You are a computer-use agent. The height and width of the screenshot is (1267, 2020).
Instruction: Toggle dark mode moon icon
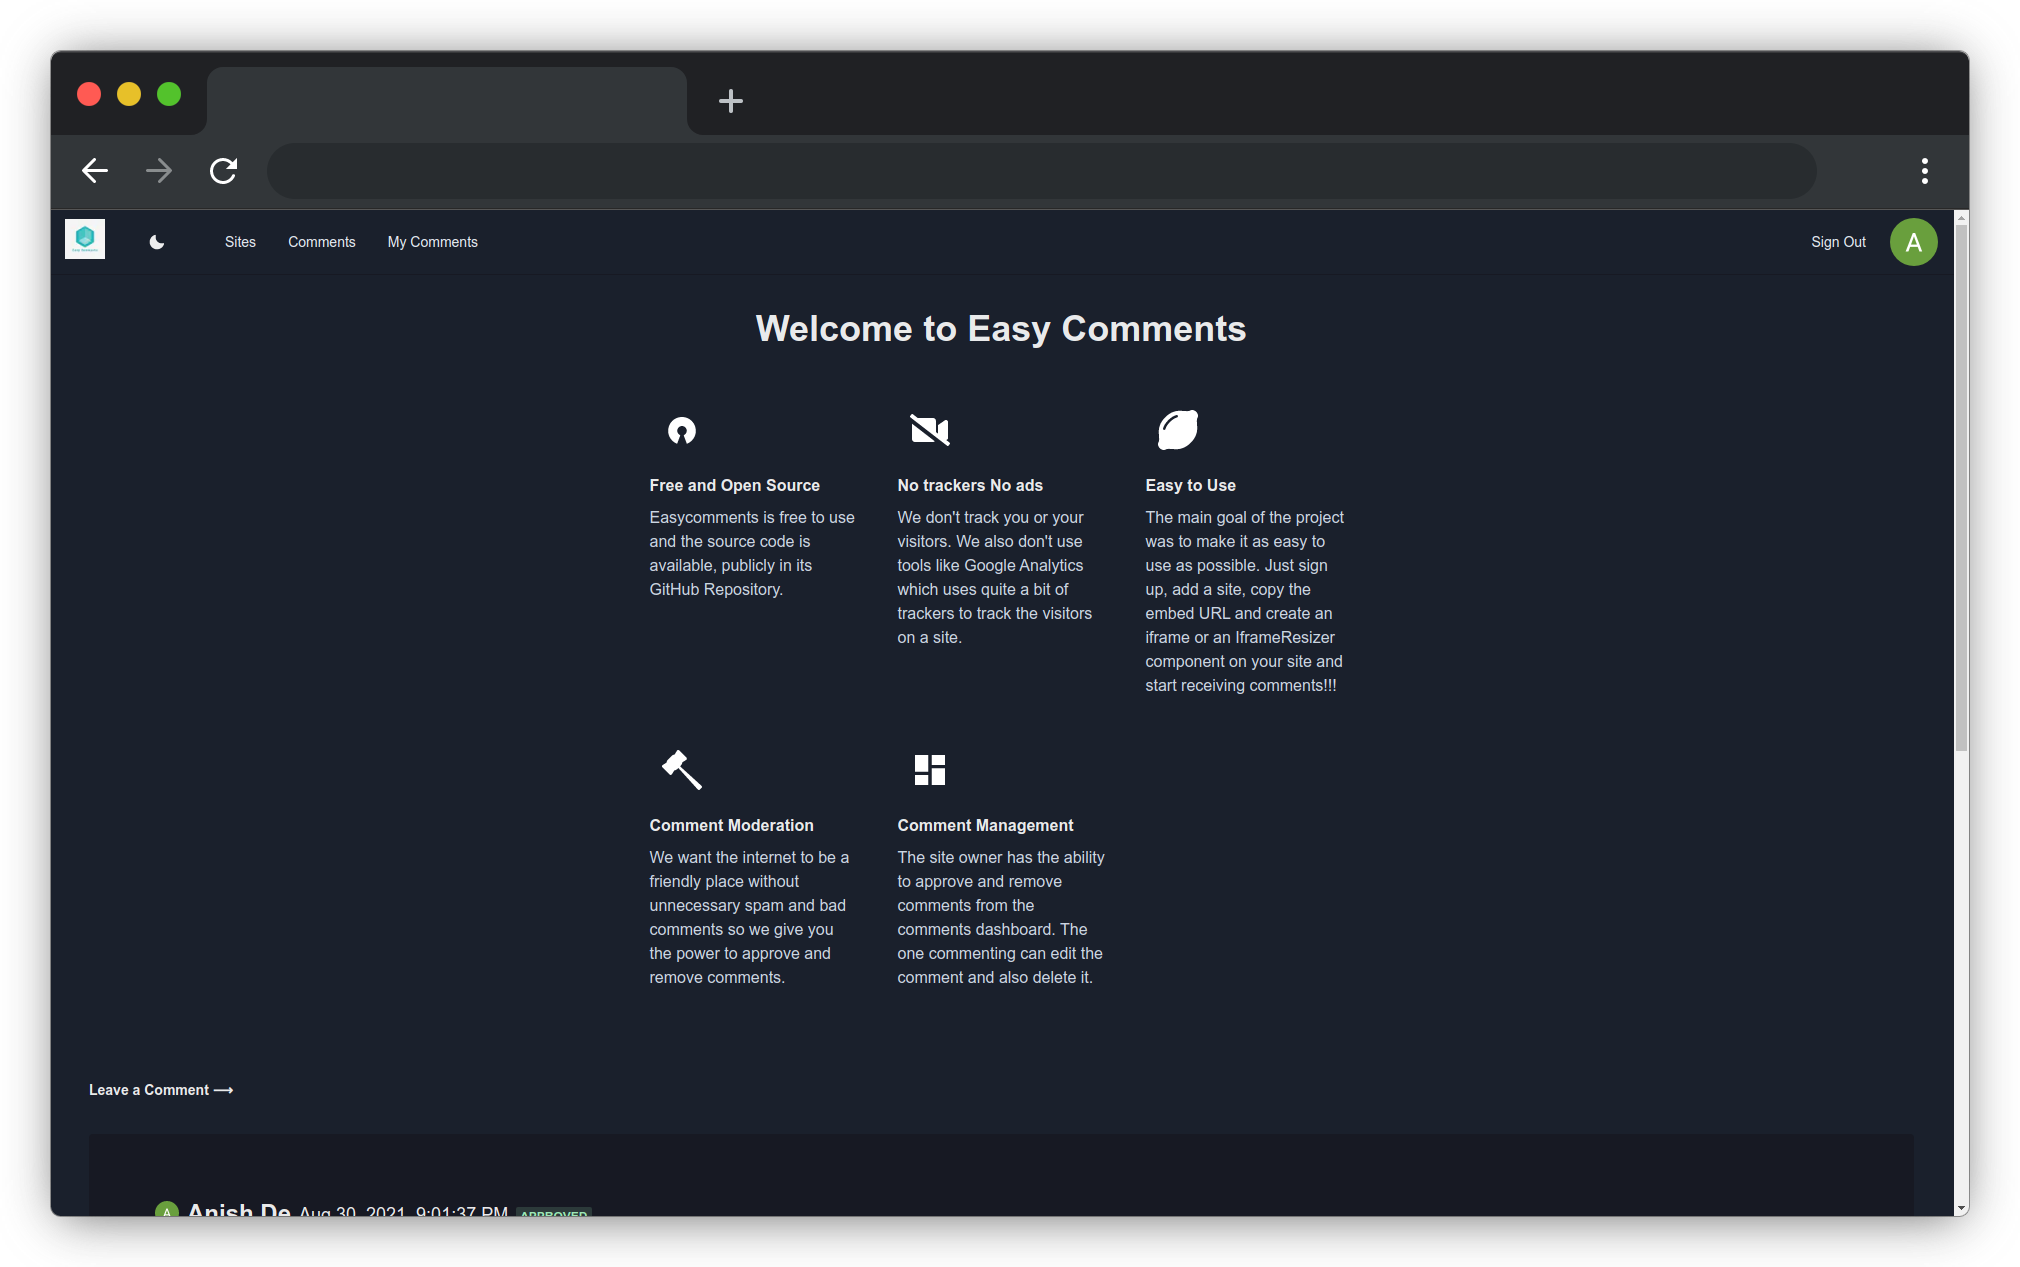tap(157, 242)
